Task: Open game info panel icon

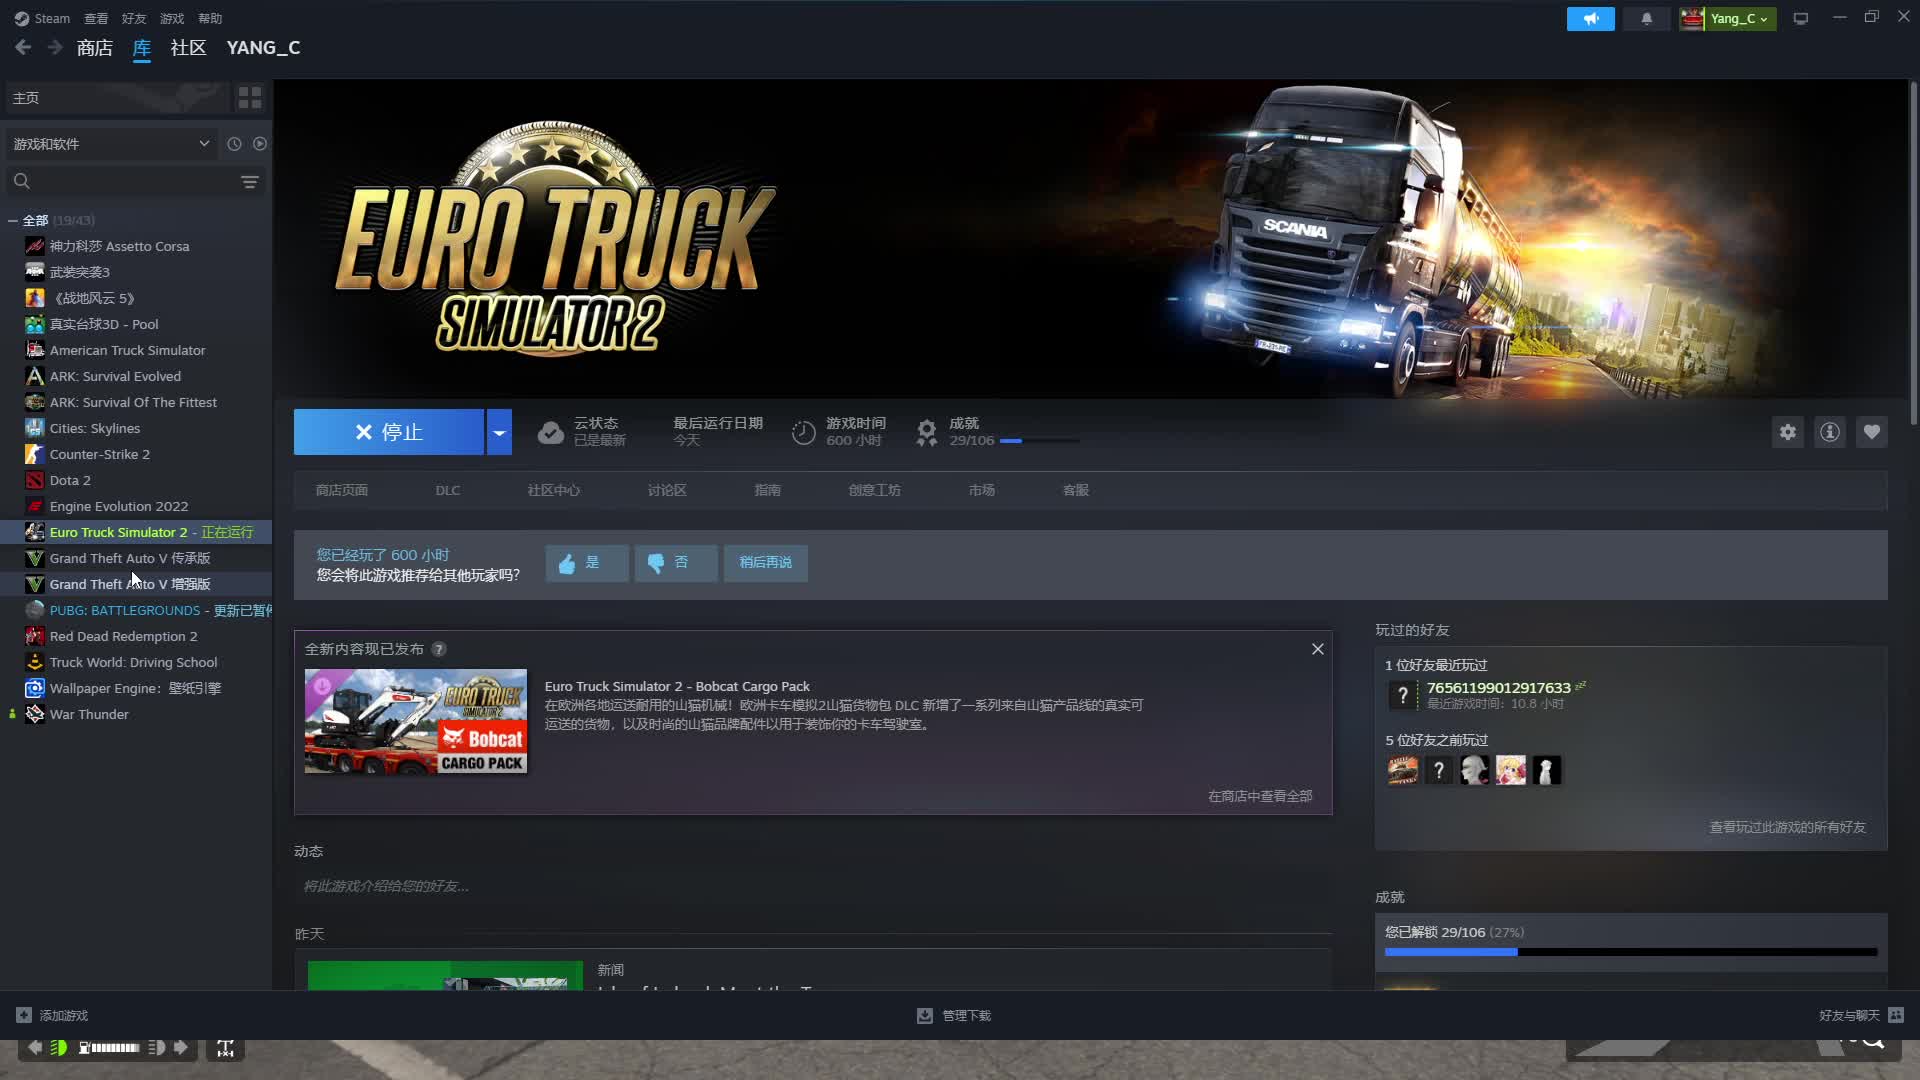Action: point(1829,432)
